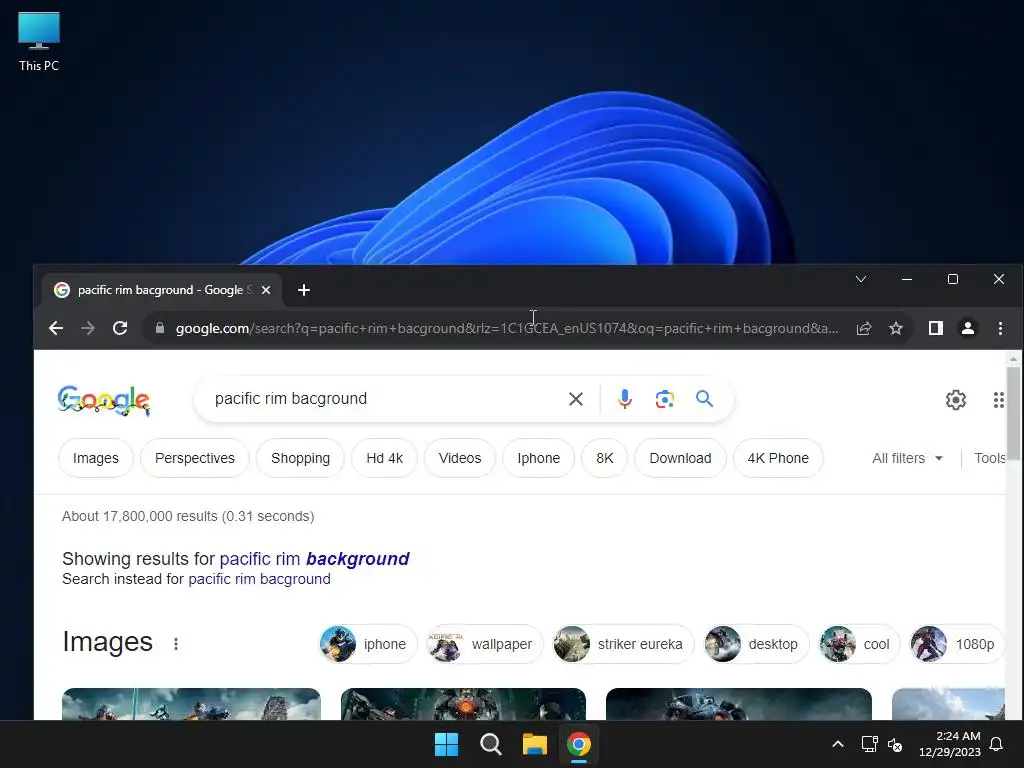Close the pacific rim bacground tab
Viewport: 1024px width, 768px height.
(266, 290)
